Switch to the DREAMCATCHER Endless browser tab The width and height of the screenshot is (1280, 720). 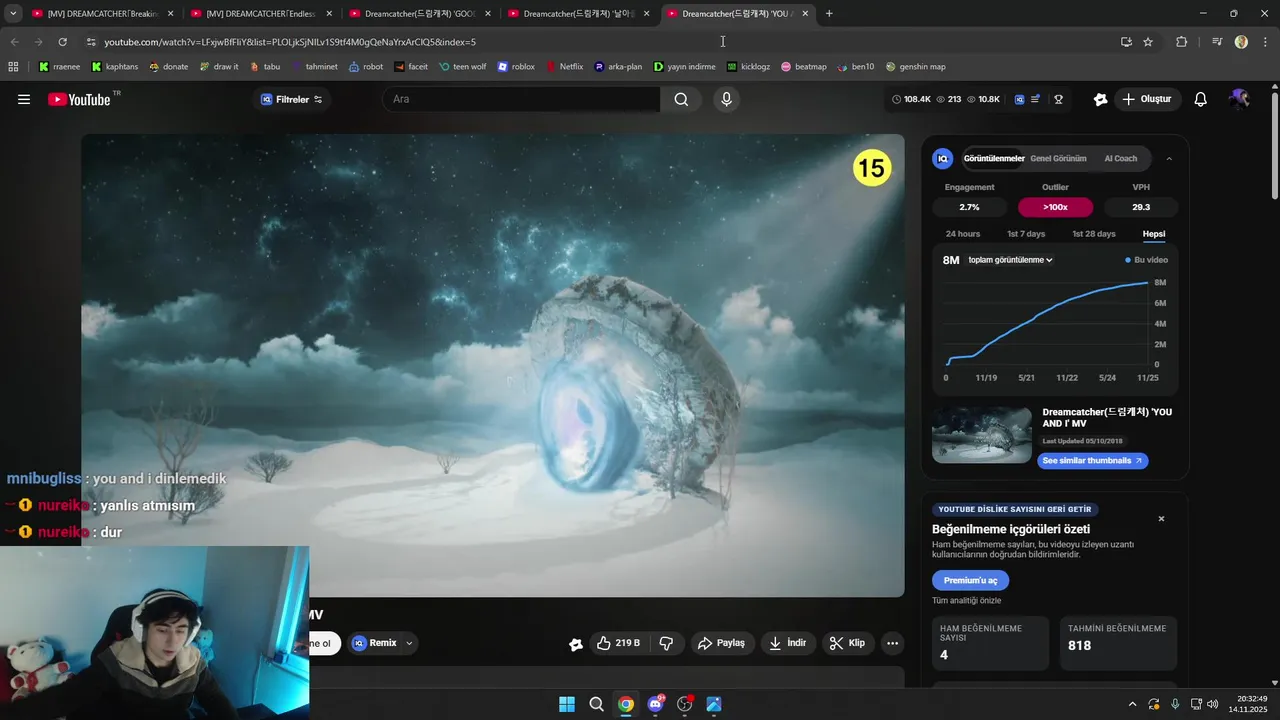tap(262, 14)
